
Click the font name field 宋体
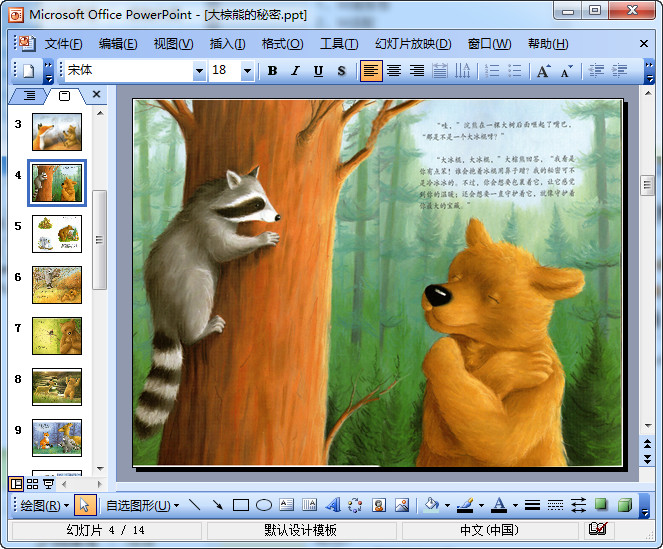click(129, 71)
